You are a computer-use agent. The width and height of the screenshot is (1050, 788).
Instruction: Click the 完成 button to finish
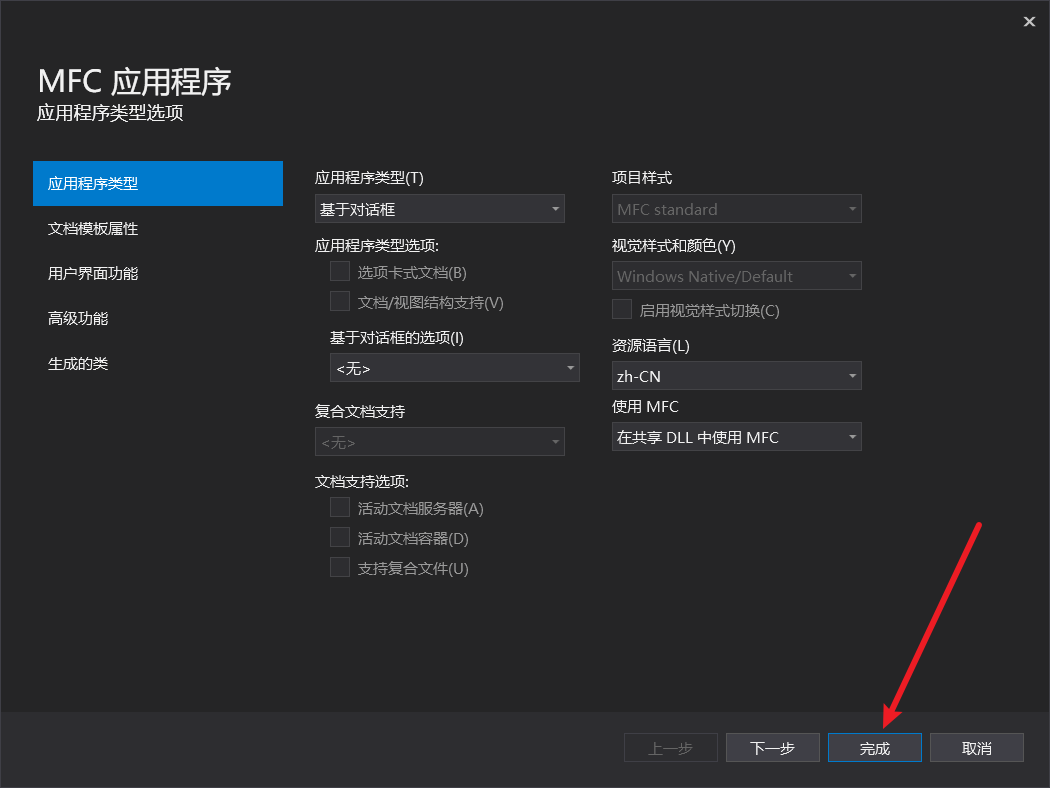(874, 747)
